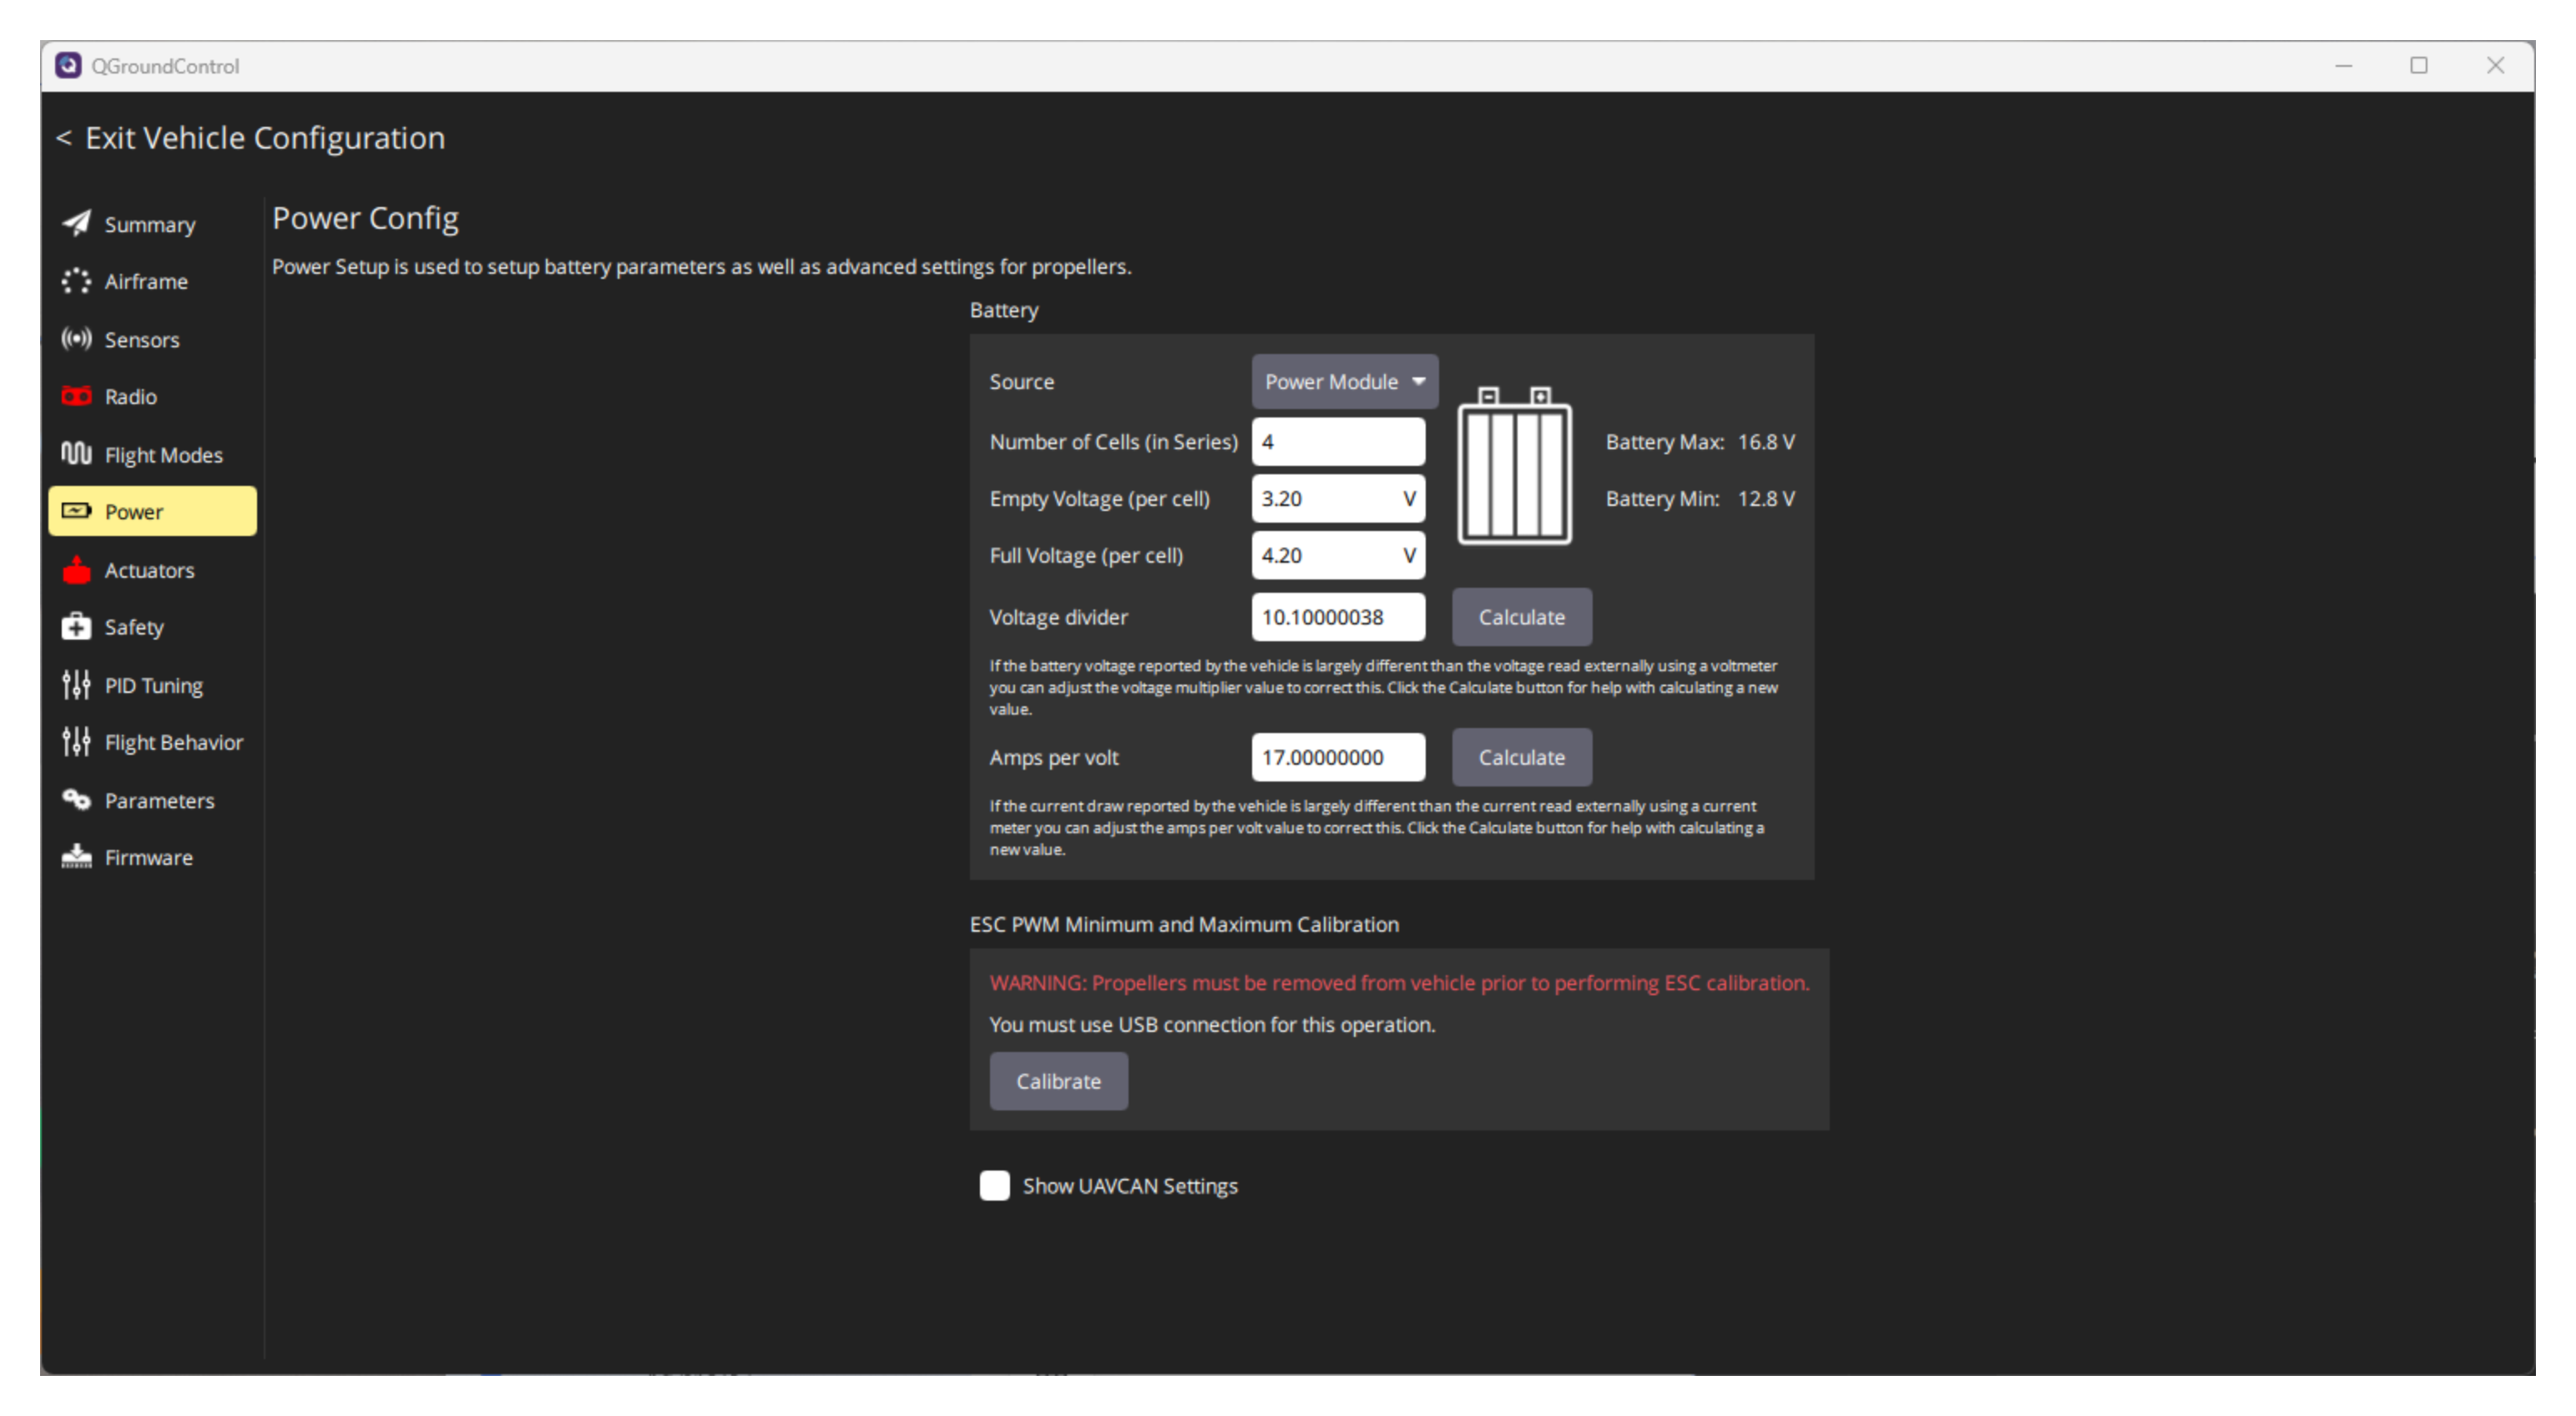Open the Actuators page
This screenshot has width=2576, height=1416.
click(x=152, y=570)
